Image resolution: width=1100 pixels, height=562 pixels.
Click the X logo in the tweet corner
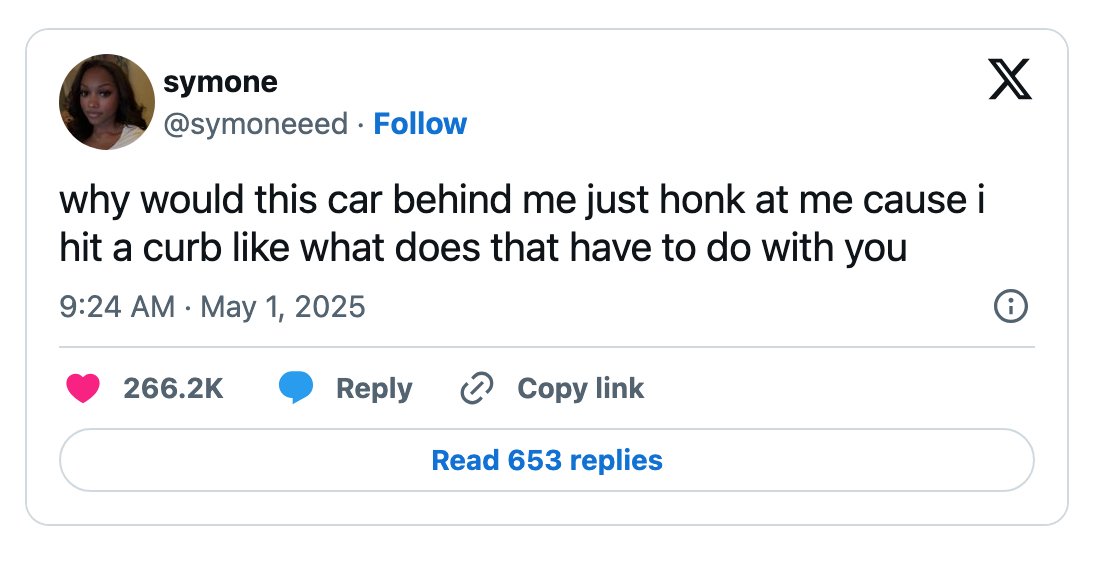(x=1010, y=79)
